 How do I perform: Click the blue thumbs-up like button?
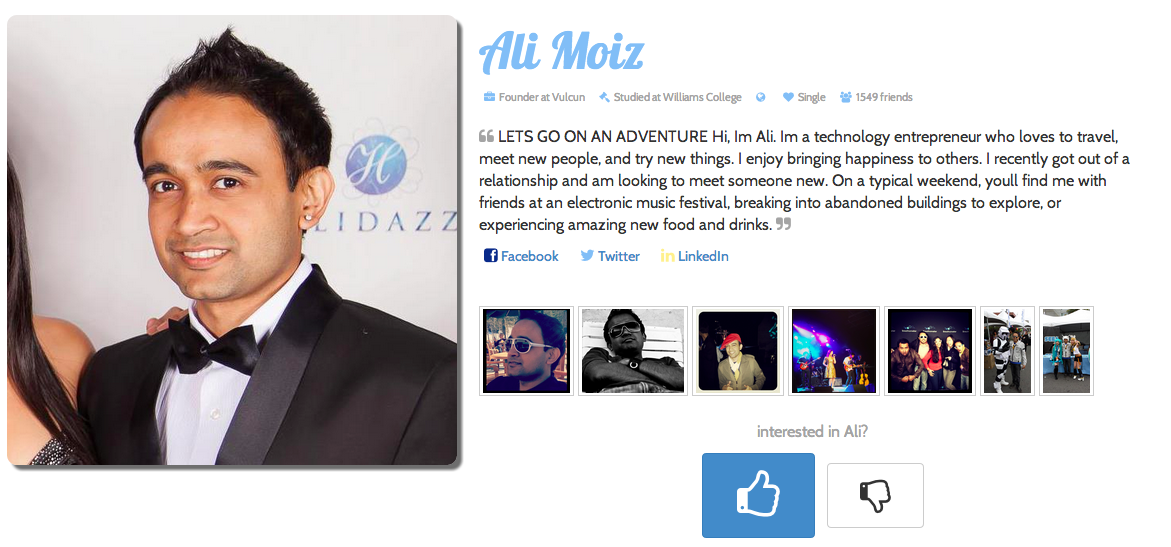[758, 495]
